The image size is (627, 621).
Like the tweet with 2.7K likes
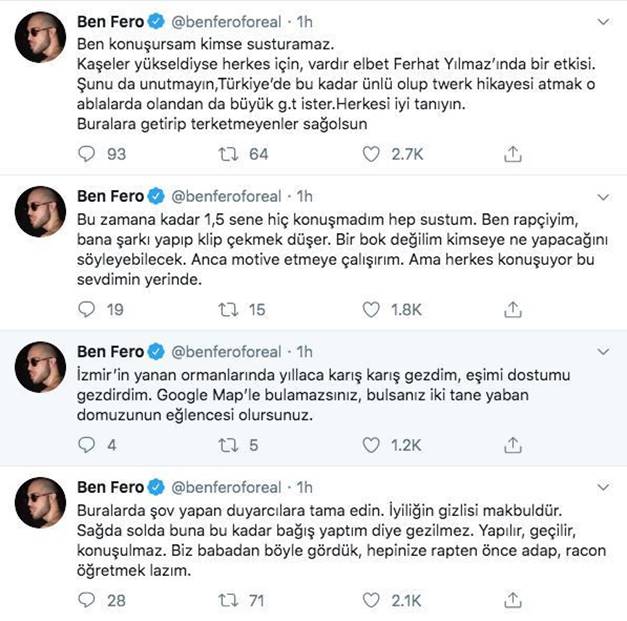tap(371, 154)
